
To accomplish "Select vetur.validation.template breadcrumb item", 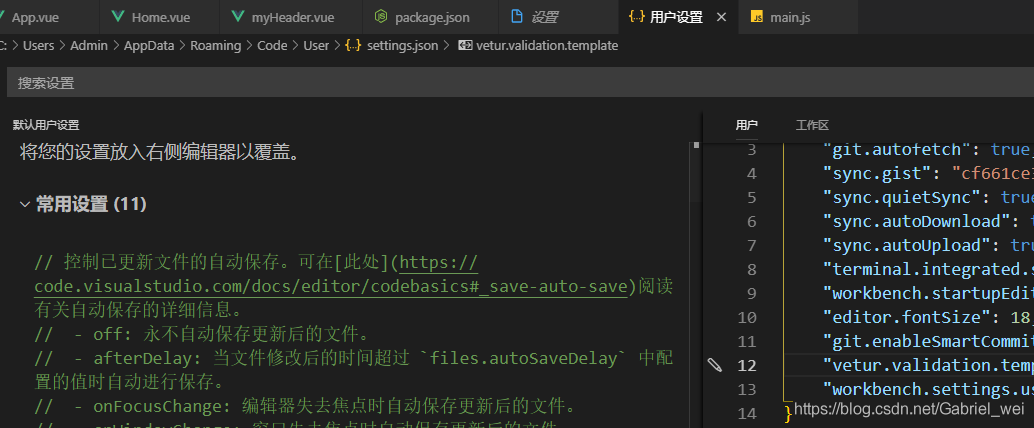I will 547,46.
